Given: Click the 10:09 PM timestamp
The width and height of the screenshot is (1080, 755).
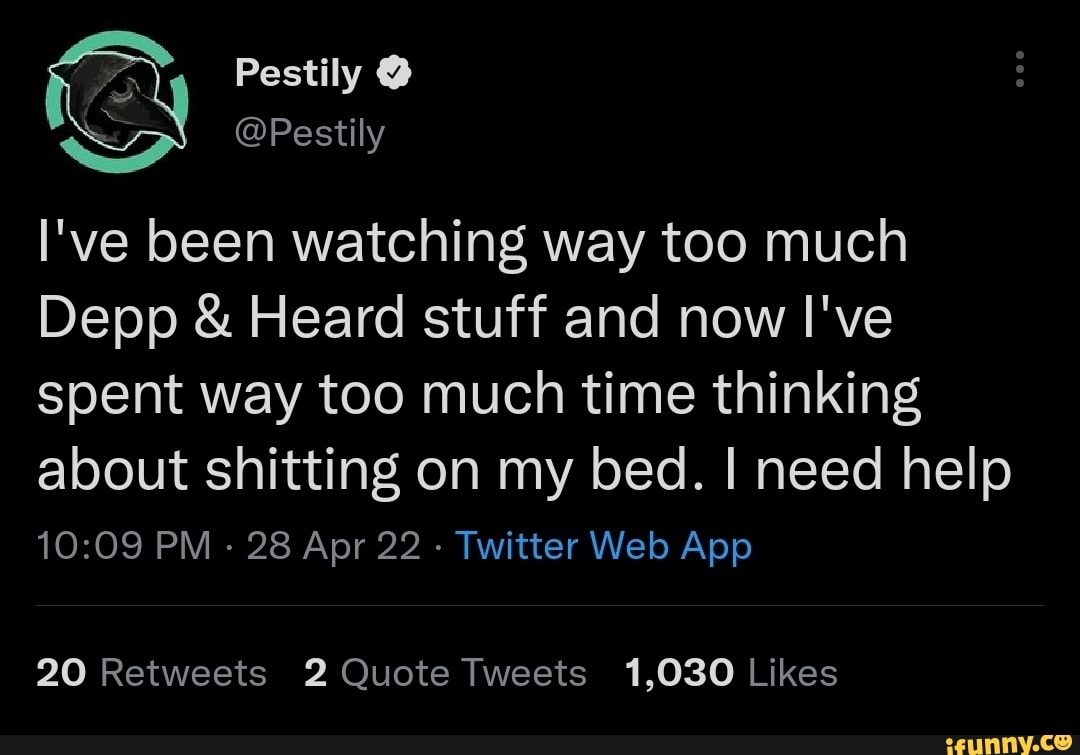Looking at the screenshot, I should (122, 546).
